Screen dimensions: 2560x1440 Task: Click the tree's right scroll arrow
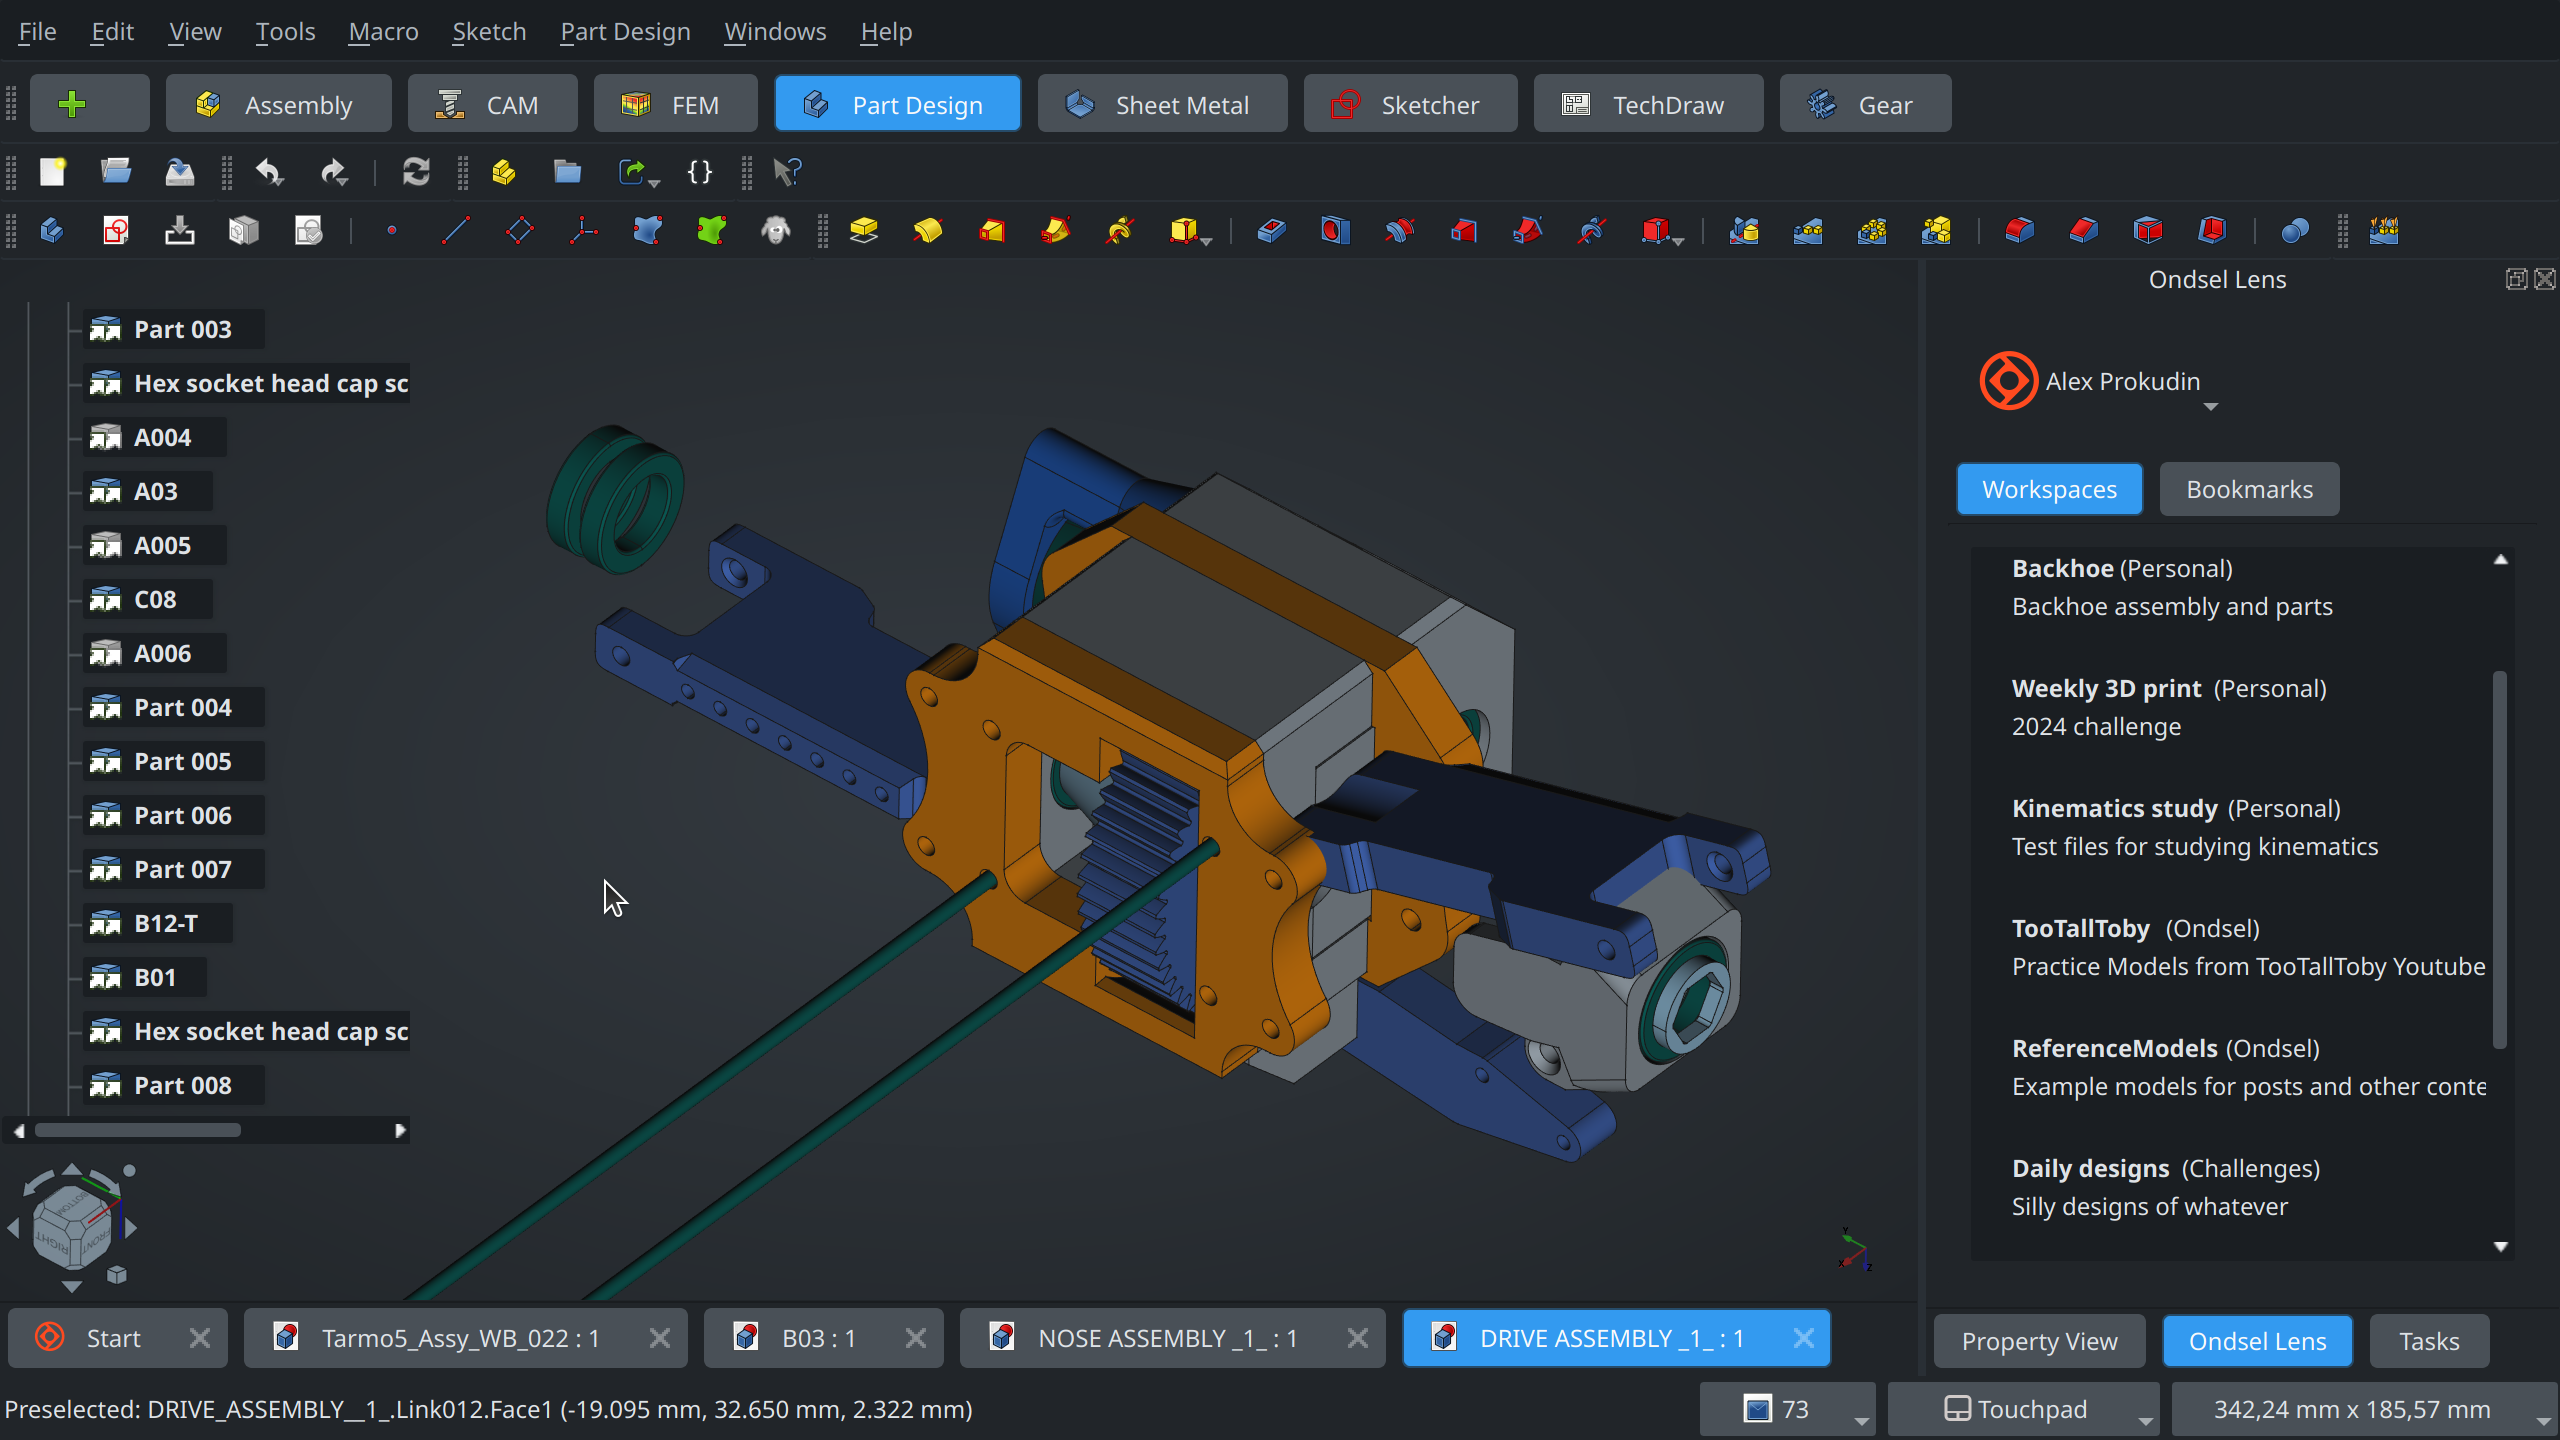pos(400,1130)
